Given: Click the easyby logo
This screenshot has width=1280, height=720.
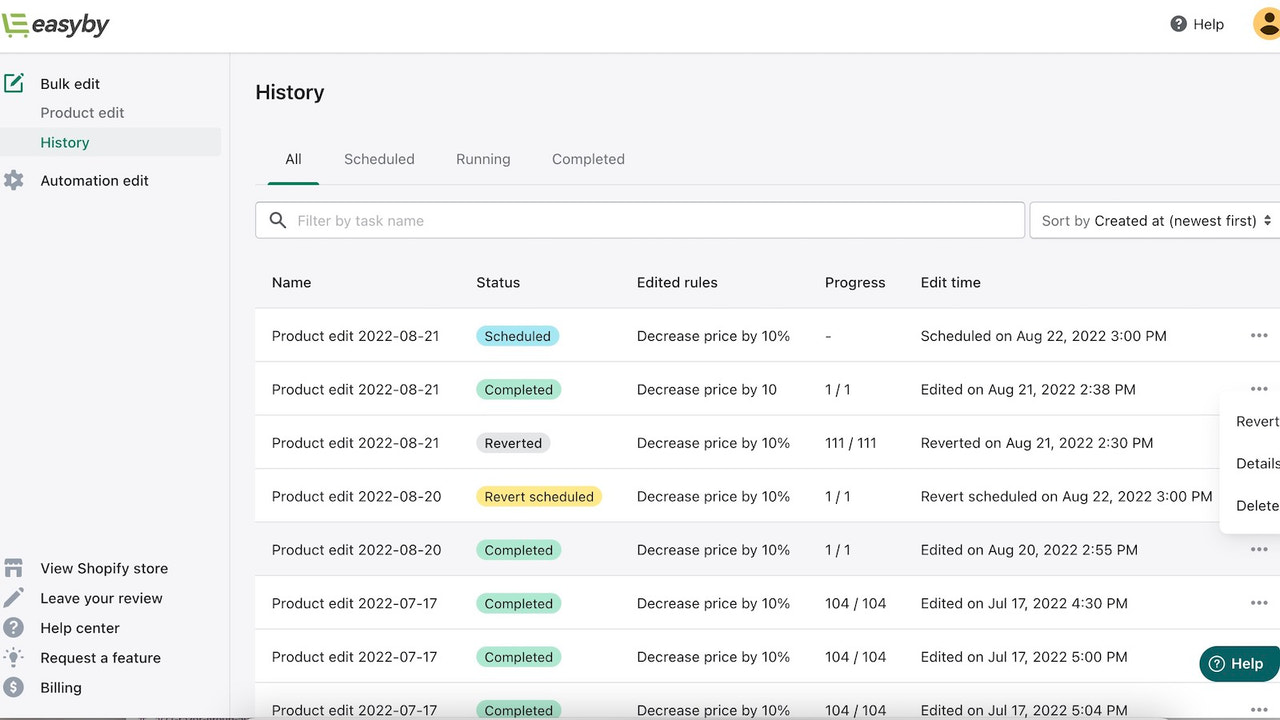Looking at the screenshot, I should tap(56, 24).
